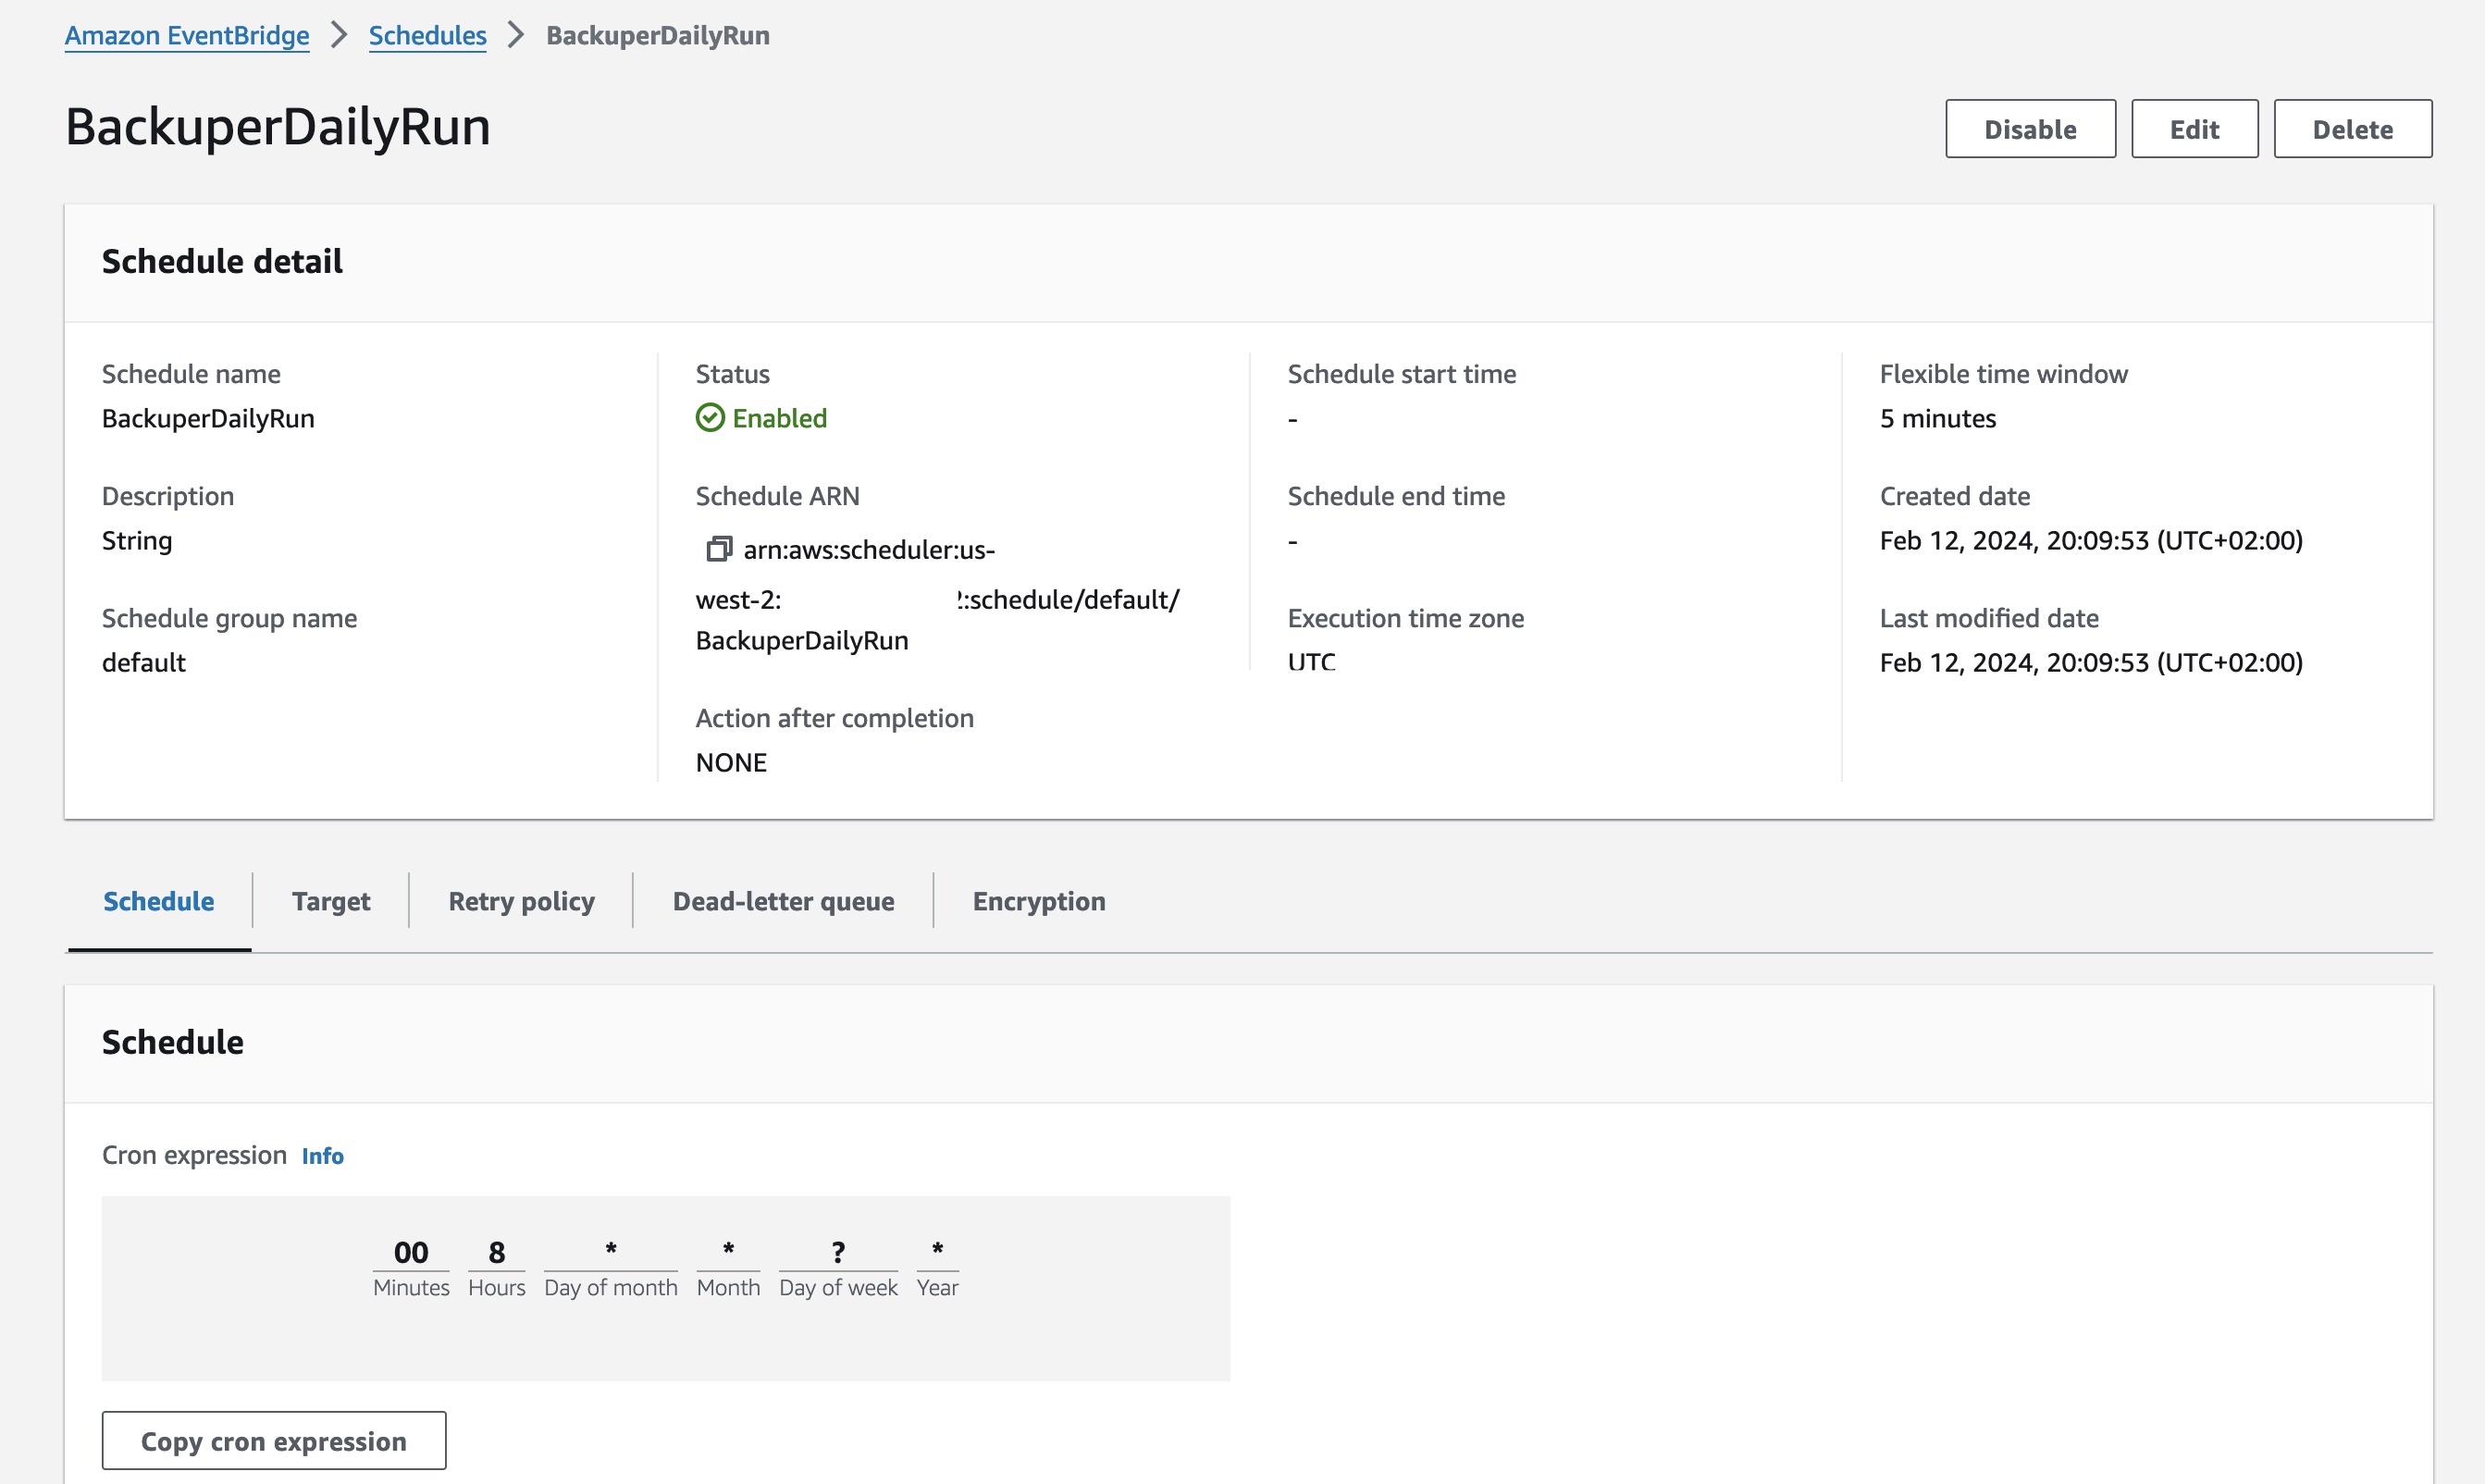Copy the Schedule ARN with the copy icon
The width and height of the screenshot is (2485, 1484).
719,548
